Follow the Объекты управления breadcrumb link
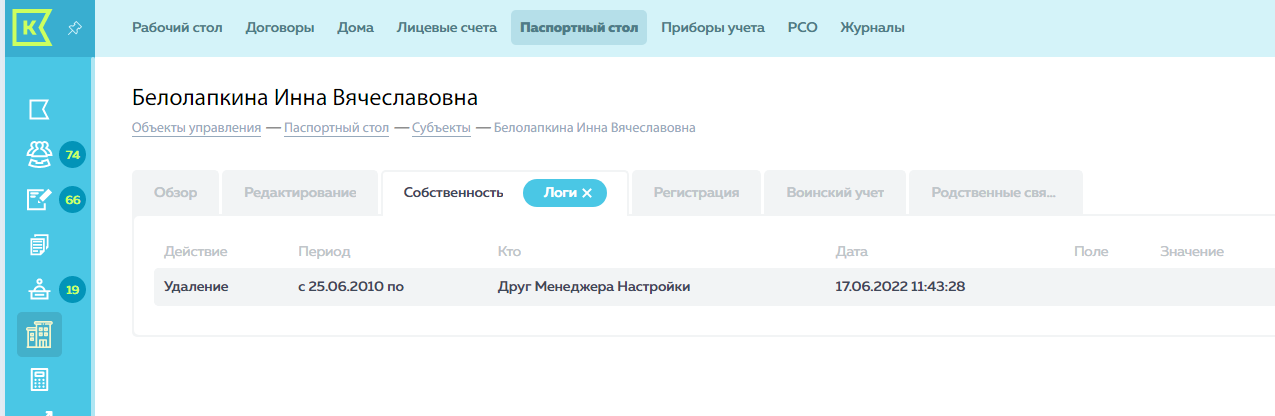Image resolution: width=1275 pixels, height=416 pixels. [197, 128]
